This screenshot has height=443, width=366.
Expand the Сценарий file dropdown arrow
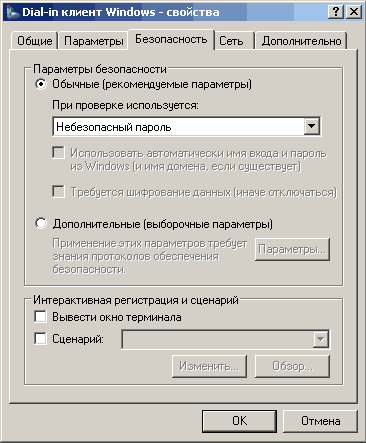[321, 339]
